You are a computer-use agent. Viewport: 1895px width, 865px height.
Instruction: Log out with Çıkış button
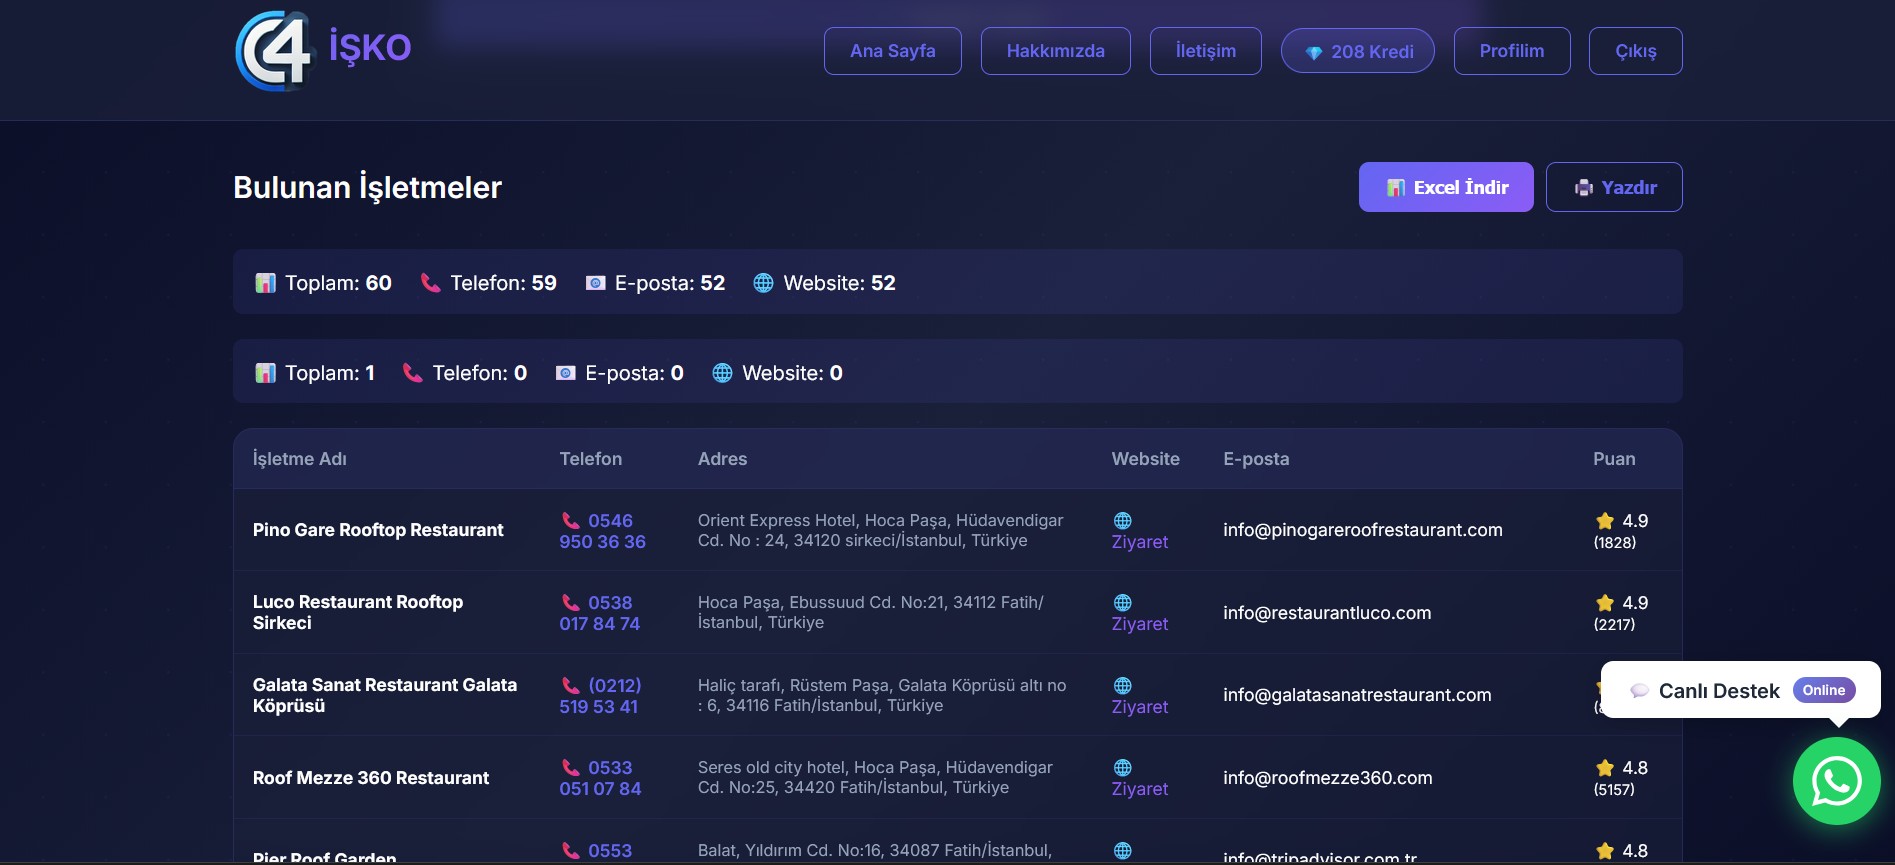1636,51
